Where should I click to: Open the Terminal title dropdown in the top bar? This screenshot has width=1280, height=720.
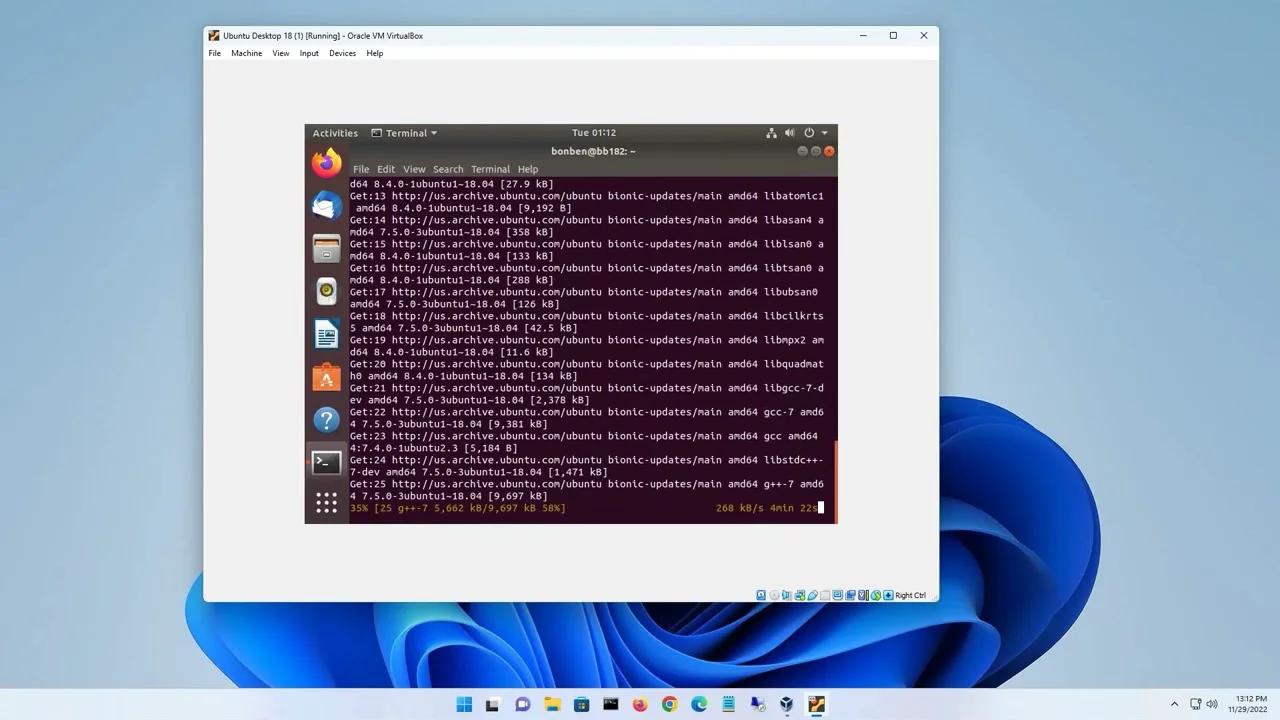point(405,132)
